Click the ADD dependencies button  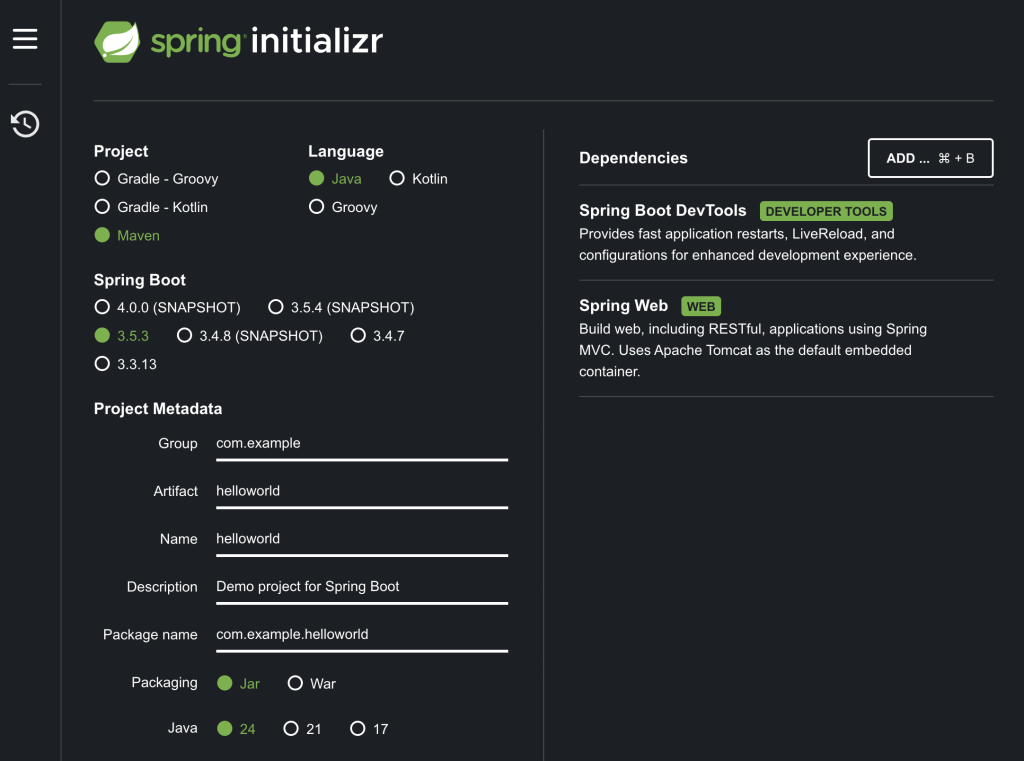click(930, 158)
